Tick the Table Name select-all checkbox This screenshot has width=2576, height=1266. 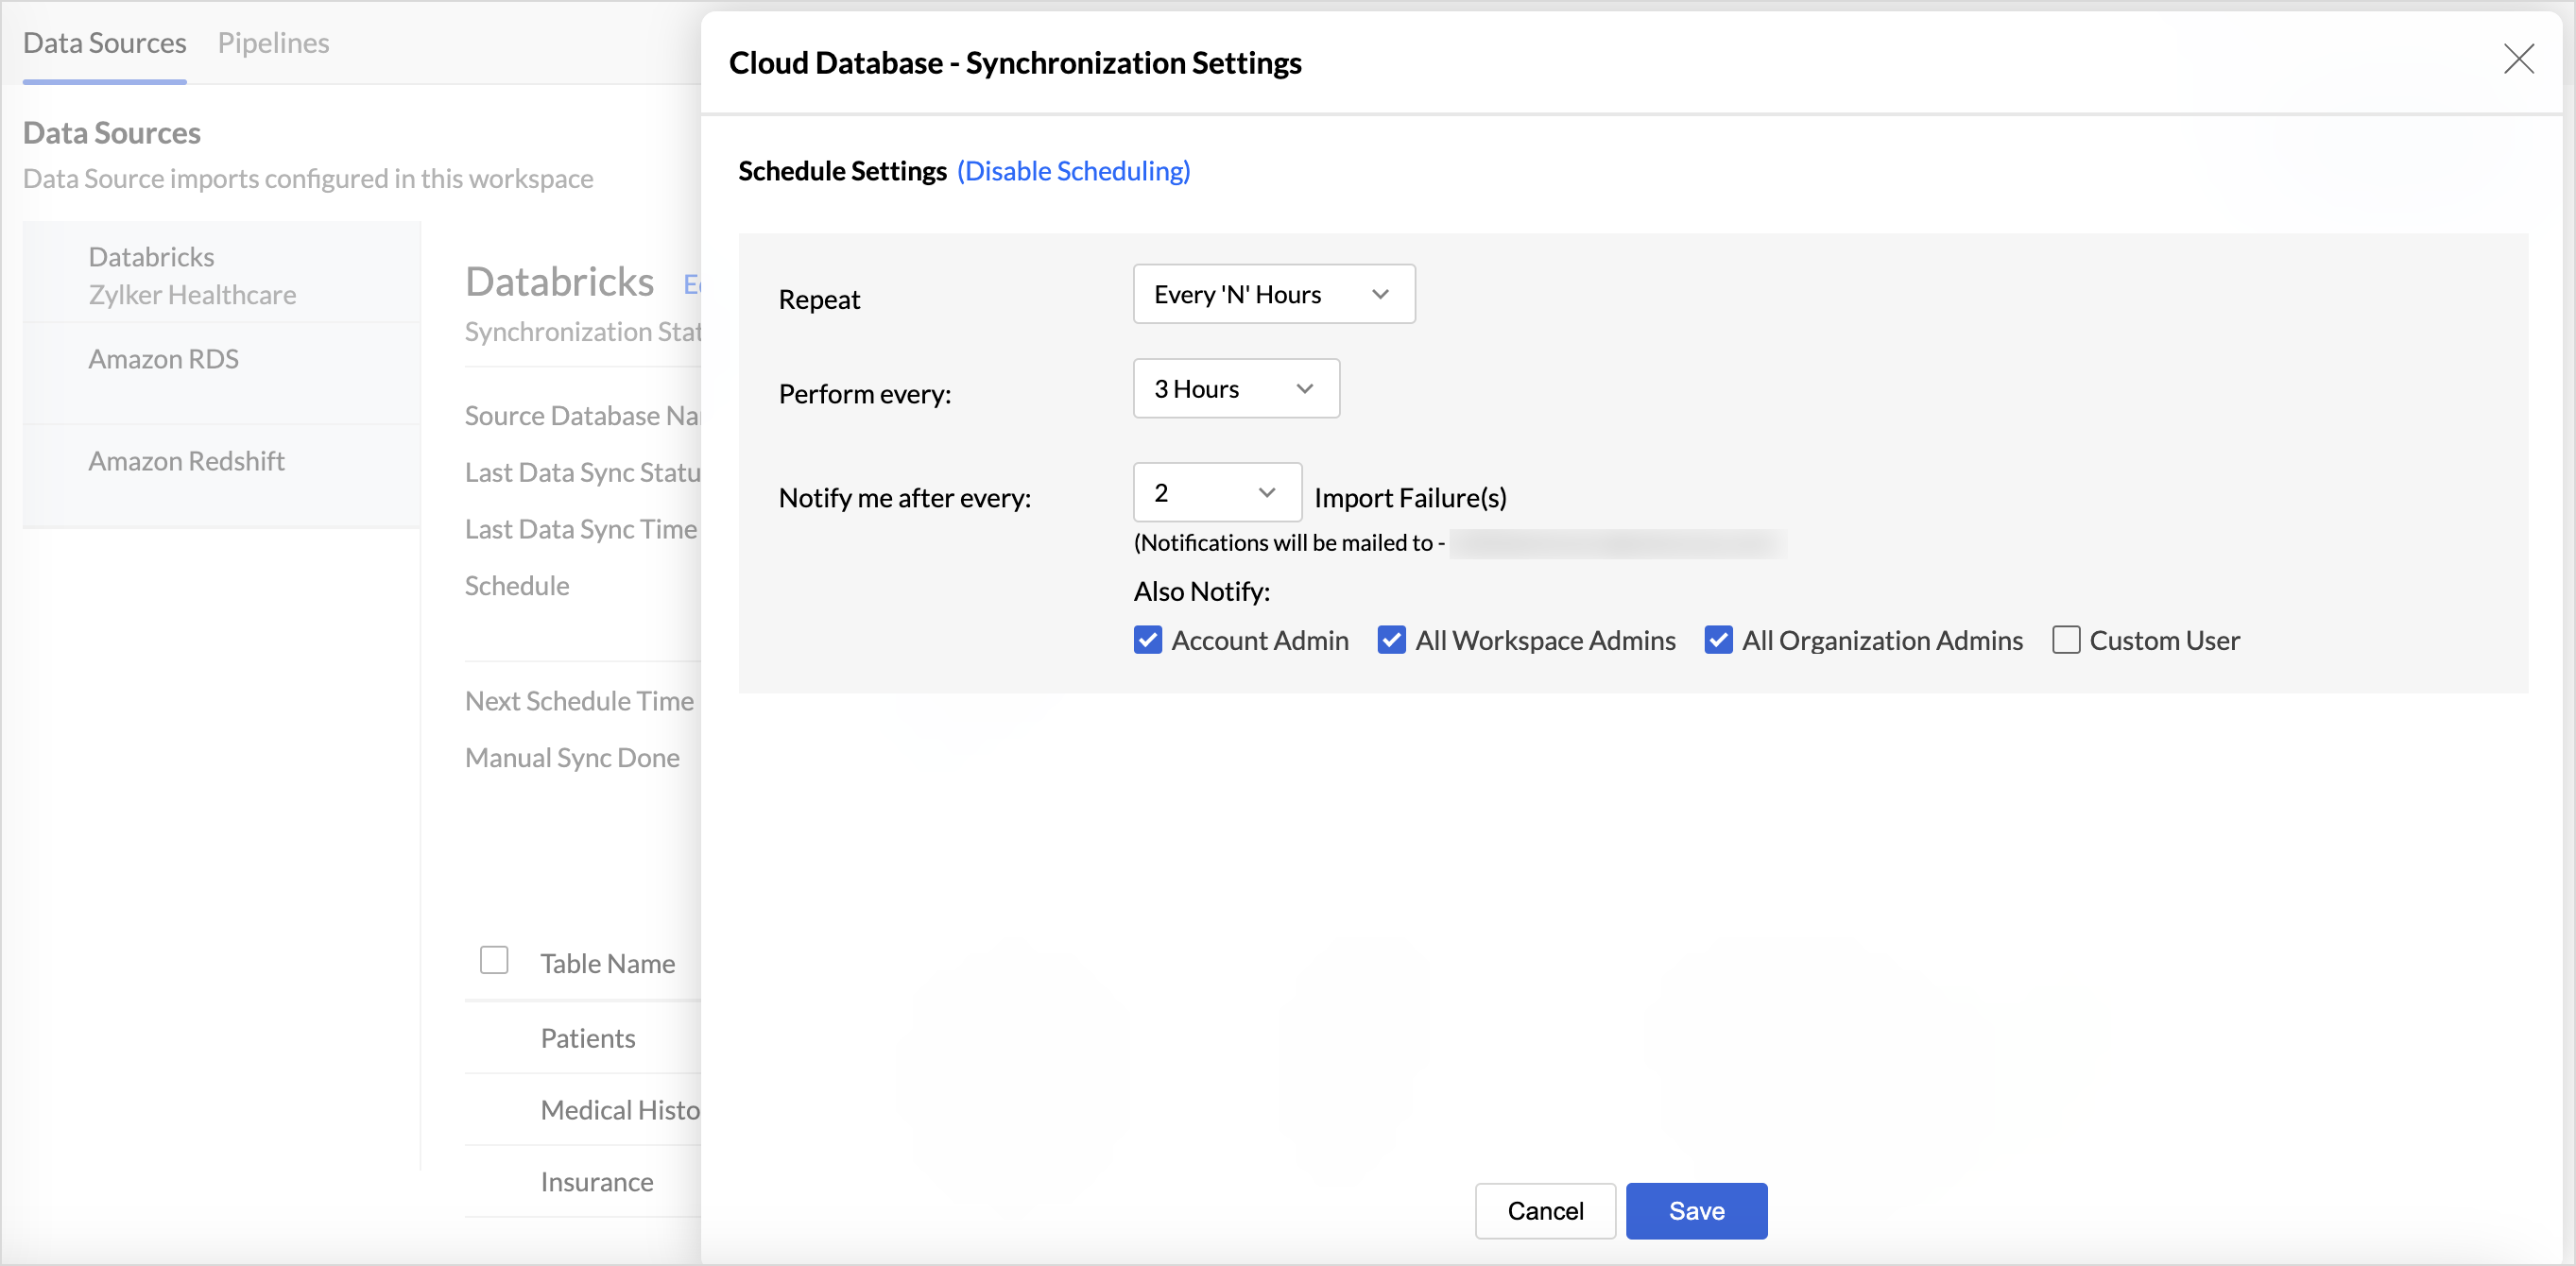point(494,961)
